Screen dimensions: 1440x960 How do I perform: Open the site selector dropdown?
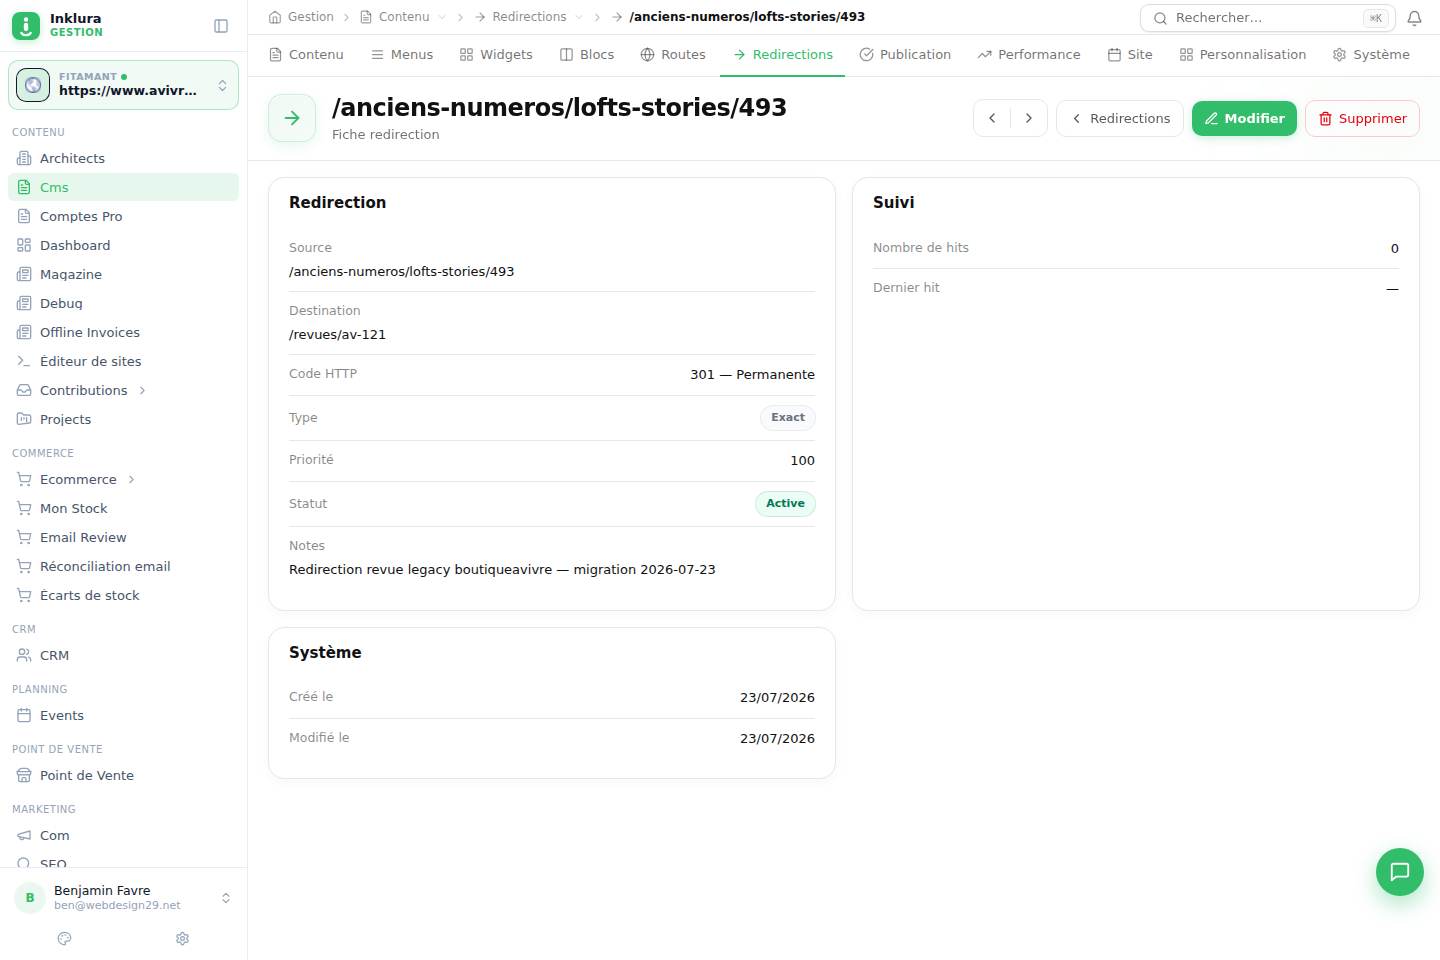point(123,84)
